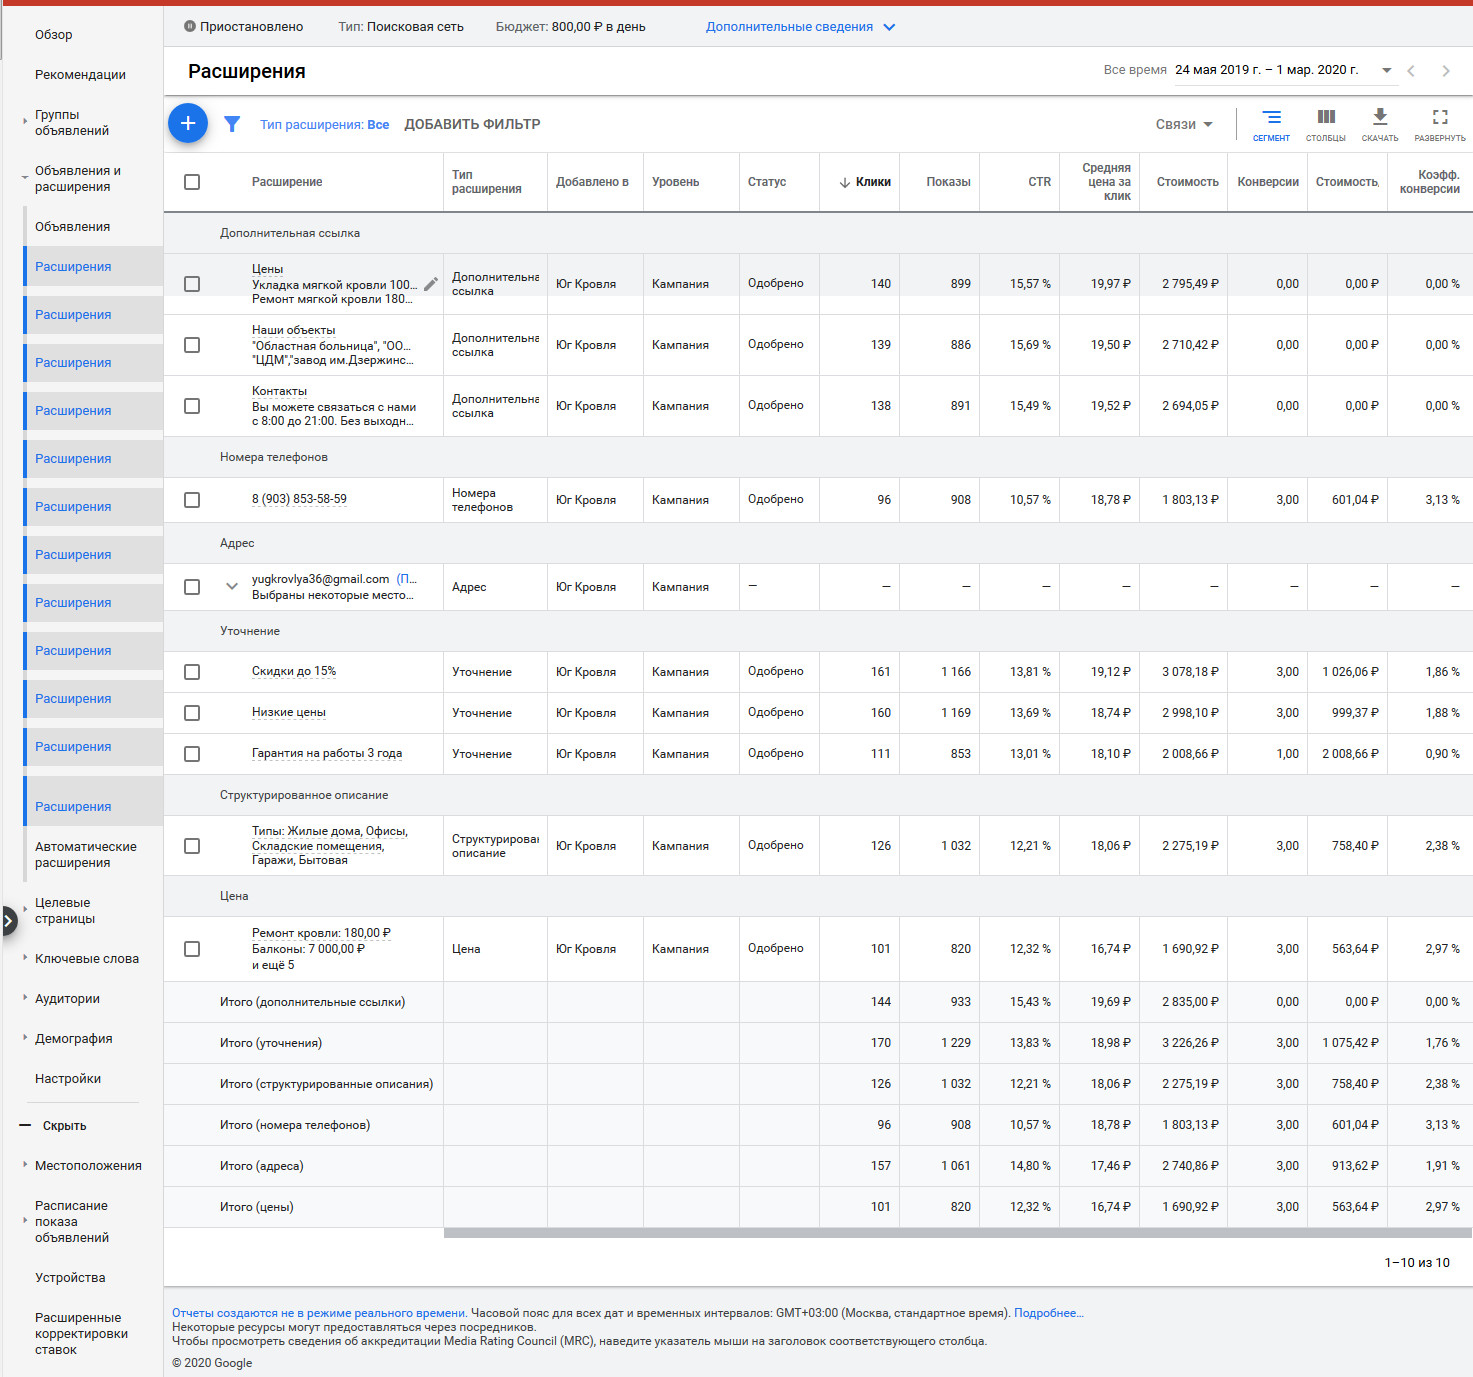Open Автоматические расширения in sidebar
Image resolution: width=1473 pixels, height=1377 pixels.
click(86, 854)
